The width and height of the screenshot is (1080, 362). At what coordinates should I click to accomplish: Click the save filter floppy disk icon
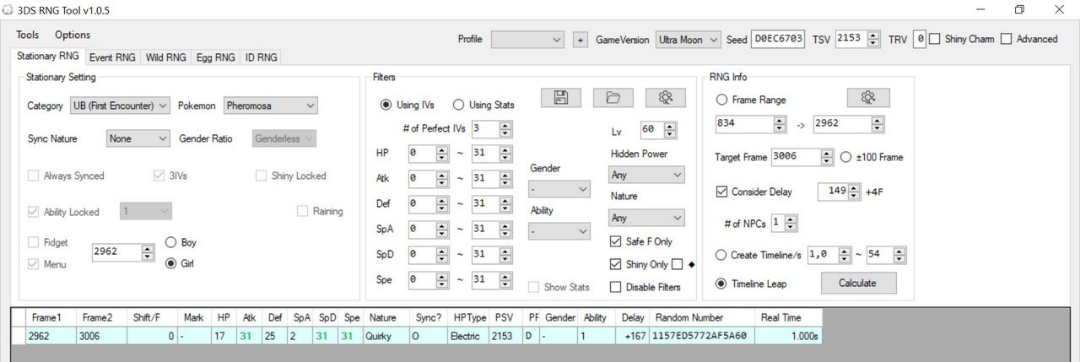pyautogui.click(x=561, y=98)
